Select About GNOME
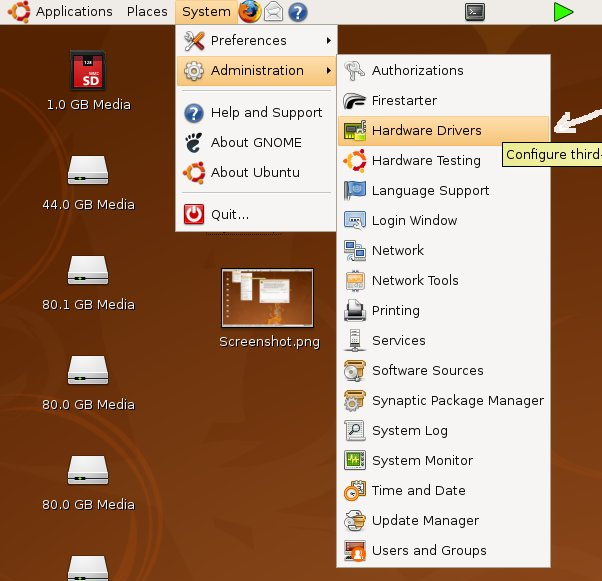 (x=256, y=142)
